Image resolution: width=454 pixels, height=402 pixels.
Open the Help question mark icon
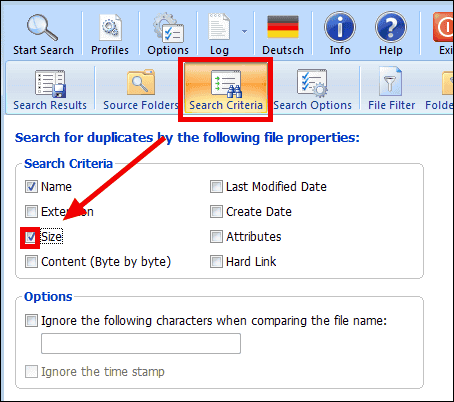click(x=391, y=27)
